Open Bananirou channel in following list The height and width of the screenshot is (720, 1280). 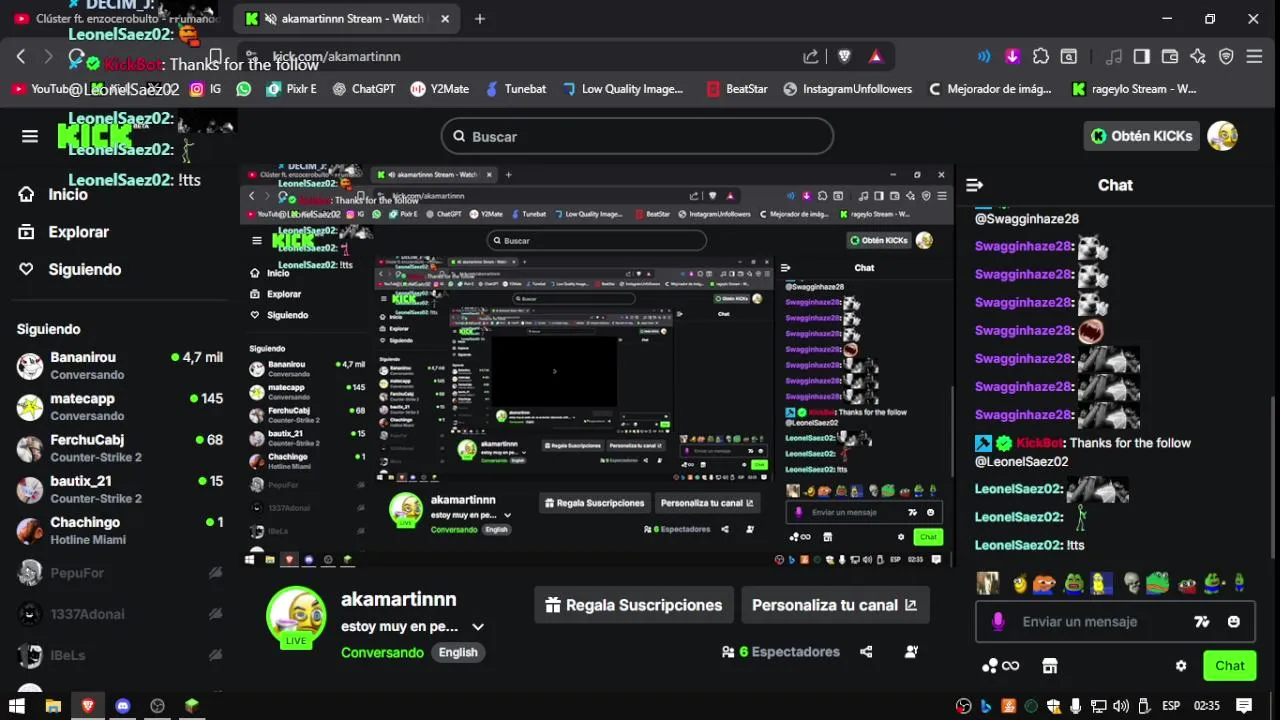click(120, 365)
